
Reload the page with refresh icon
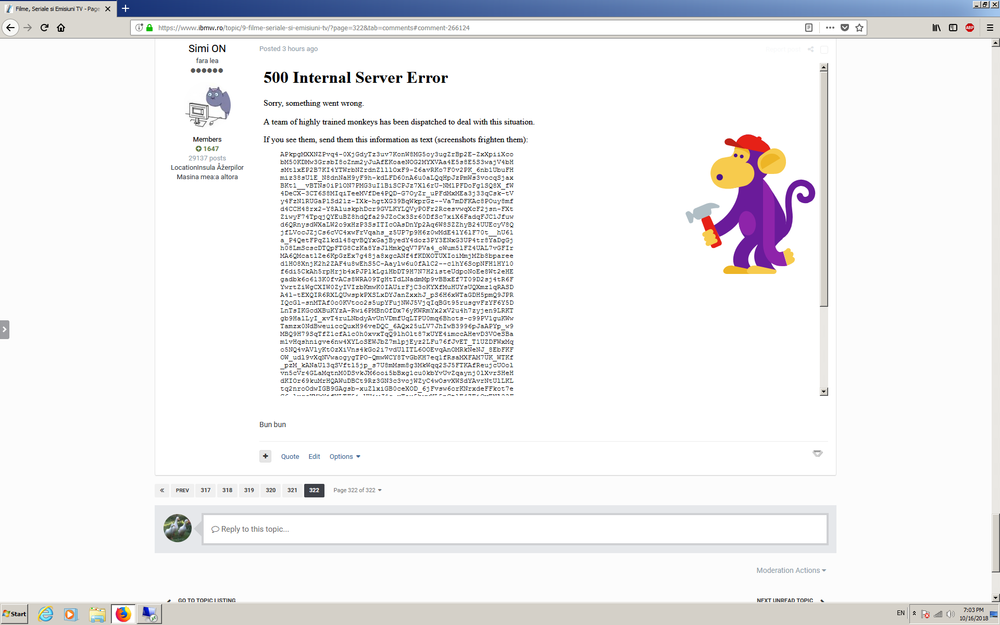click(44, 27)
